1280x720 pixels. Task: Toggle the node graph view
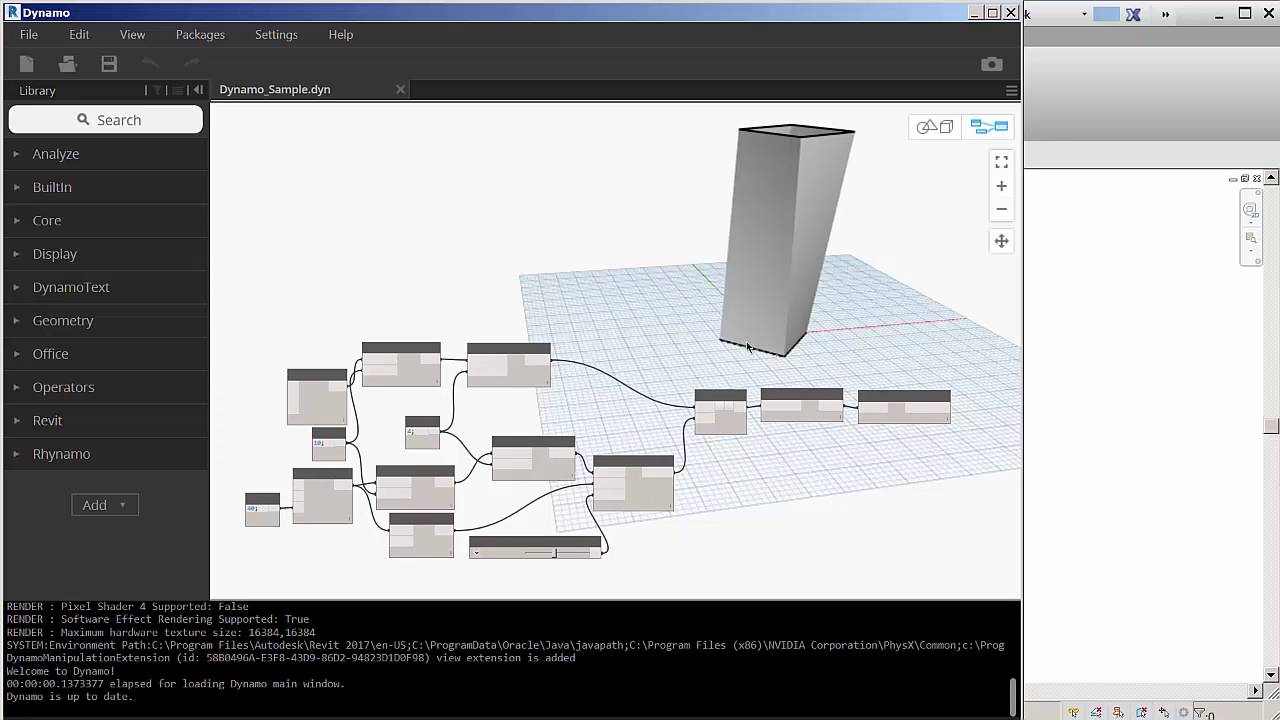click(x=988, y=126)
